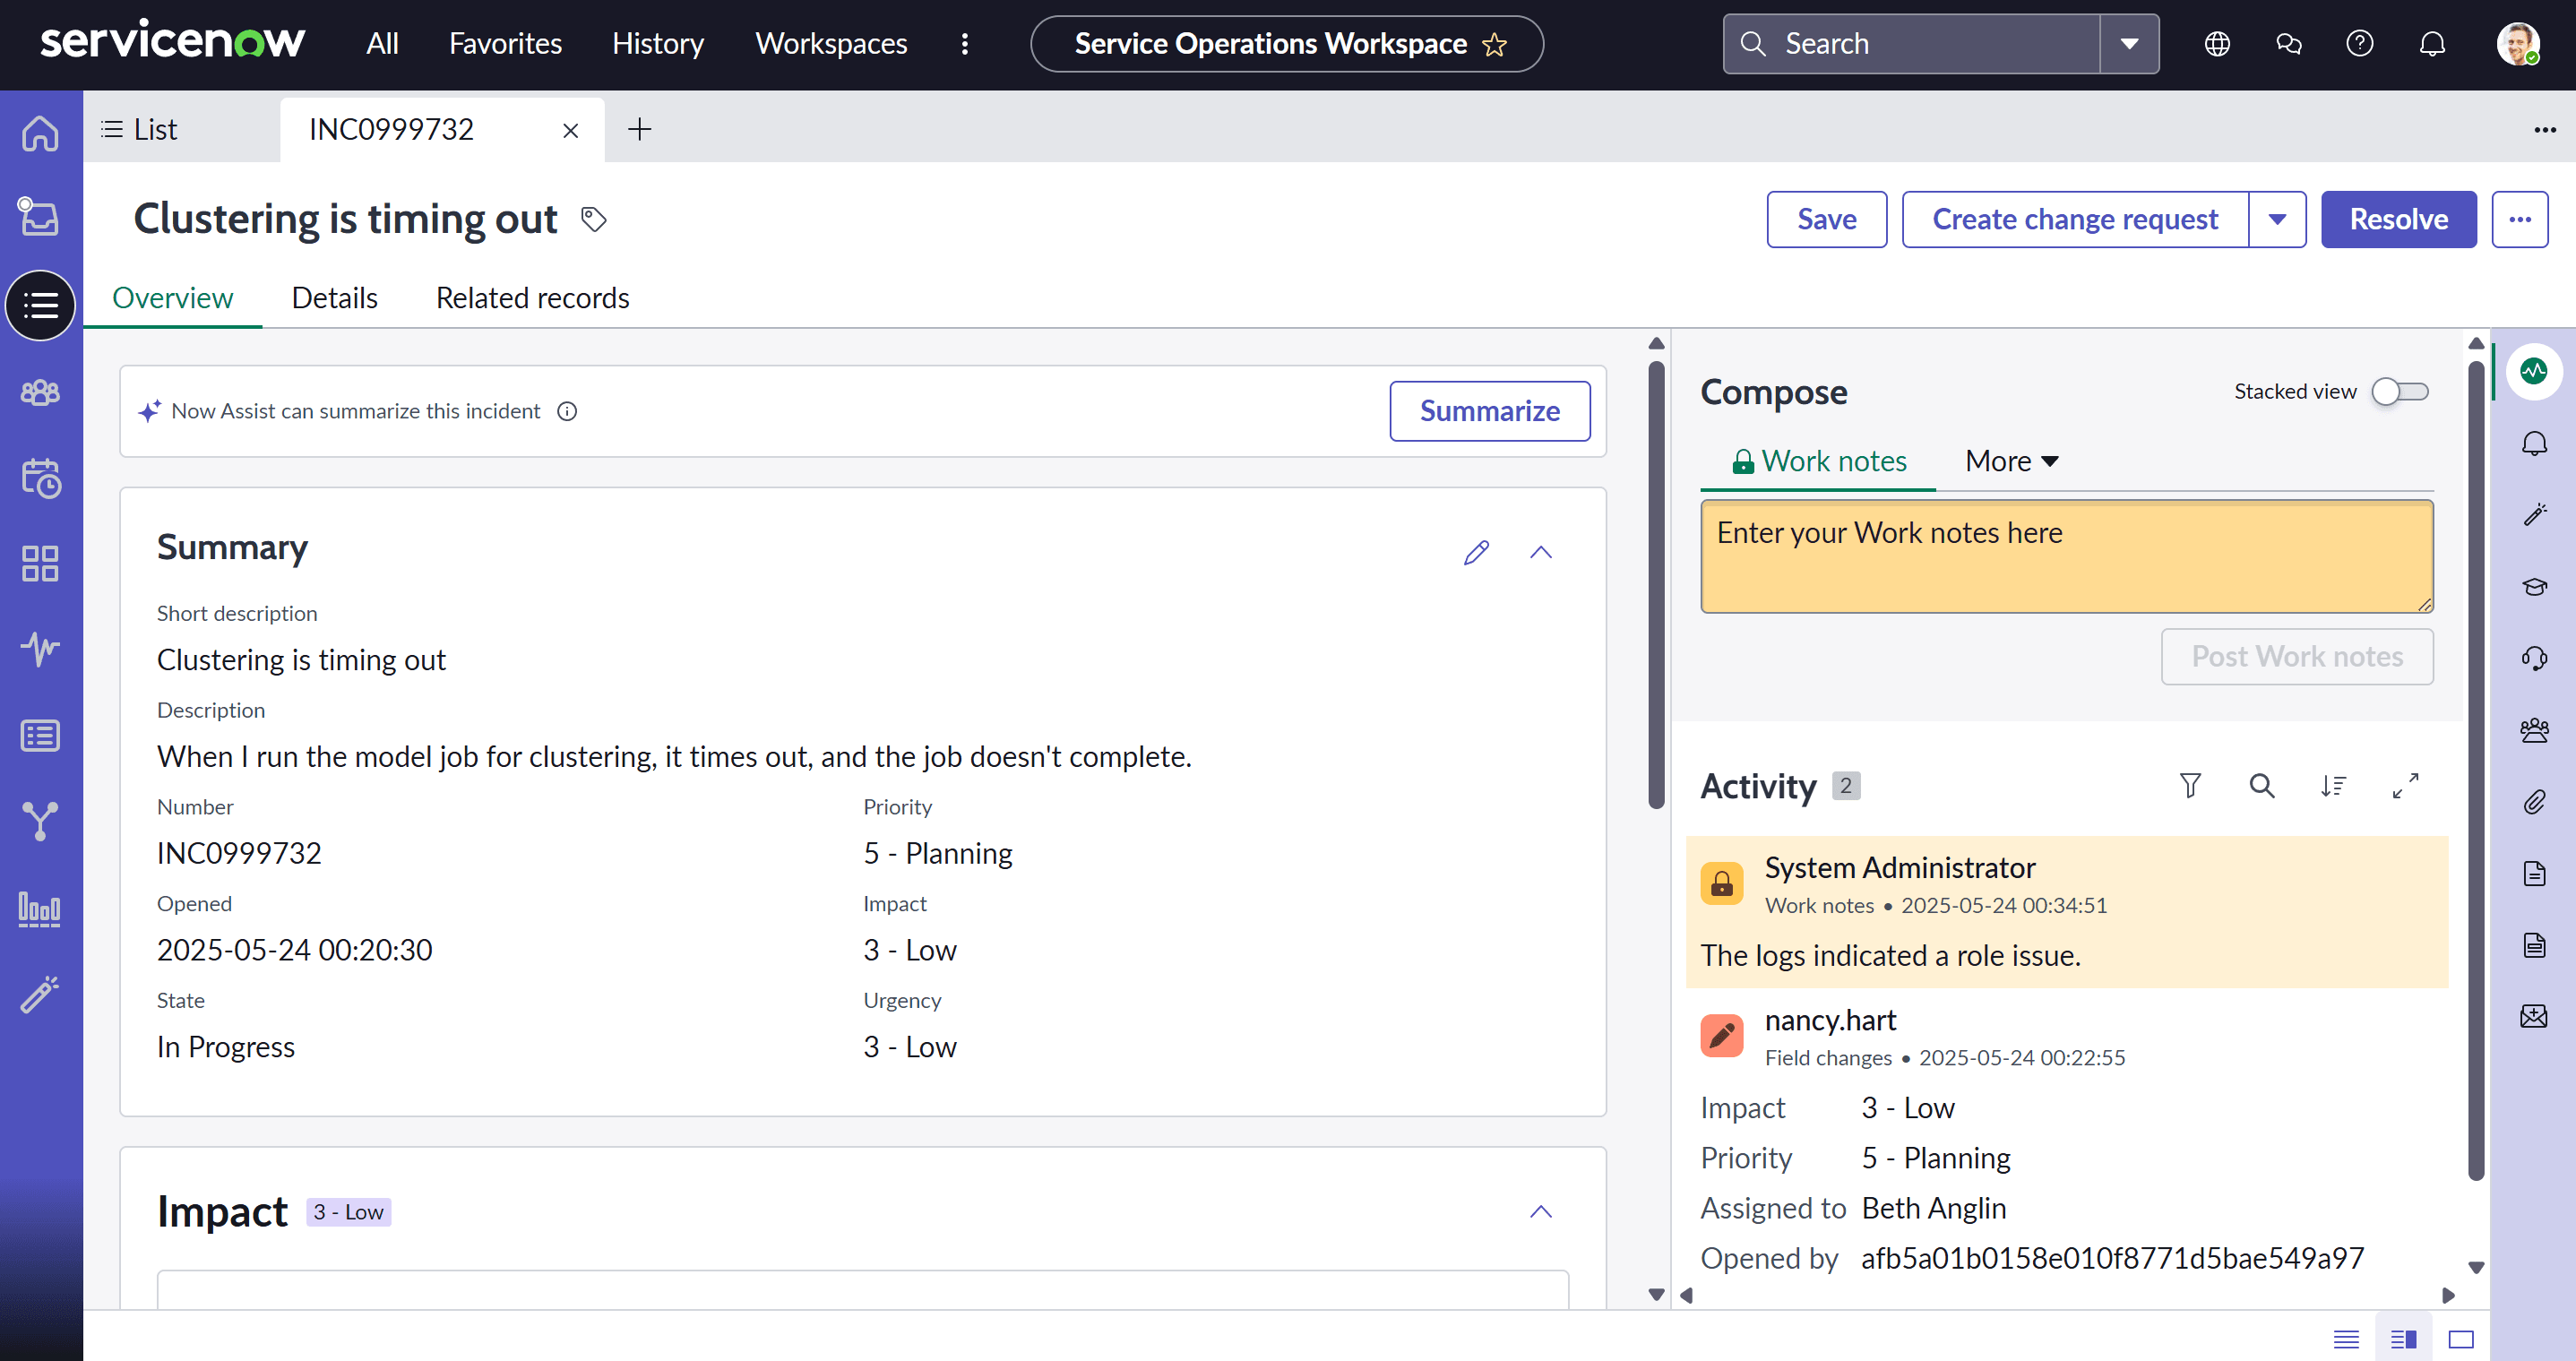This screenshot has height=1361, width=2576.
Task: Open Create change request dropdown arrow
Action: [2277, 219]
